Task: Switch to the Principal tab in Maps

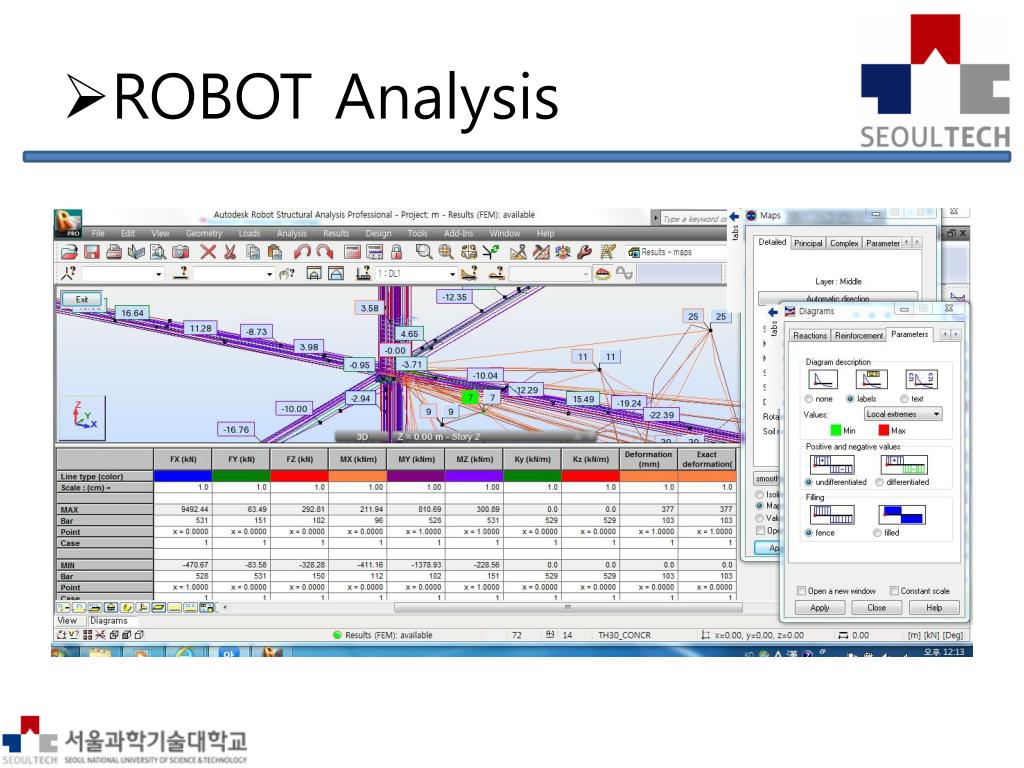Action: (808, 243)
